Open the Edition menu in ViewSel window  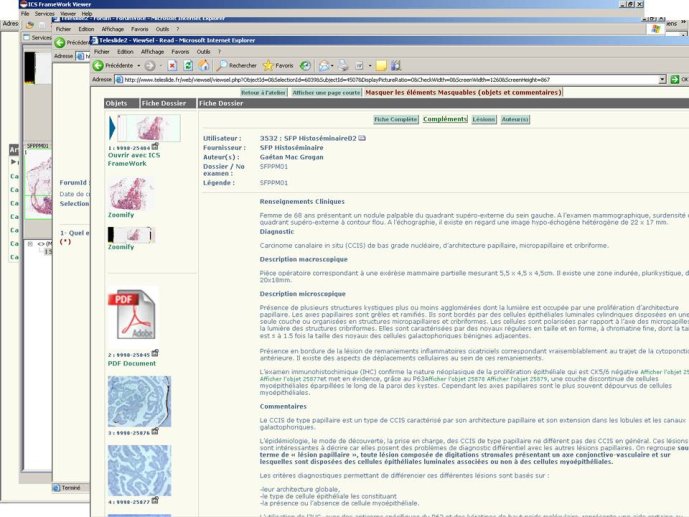(x=125, y=52)
